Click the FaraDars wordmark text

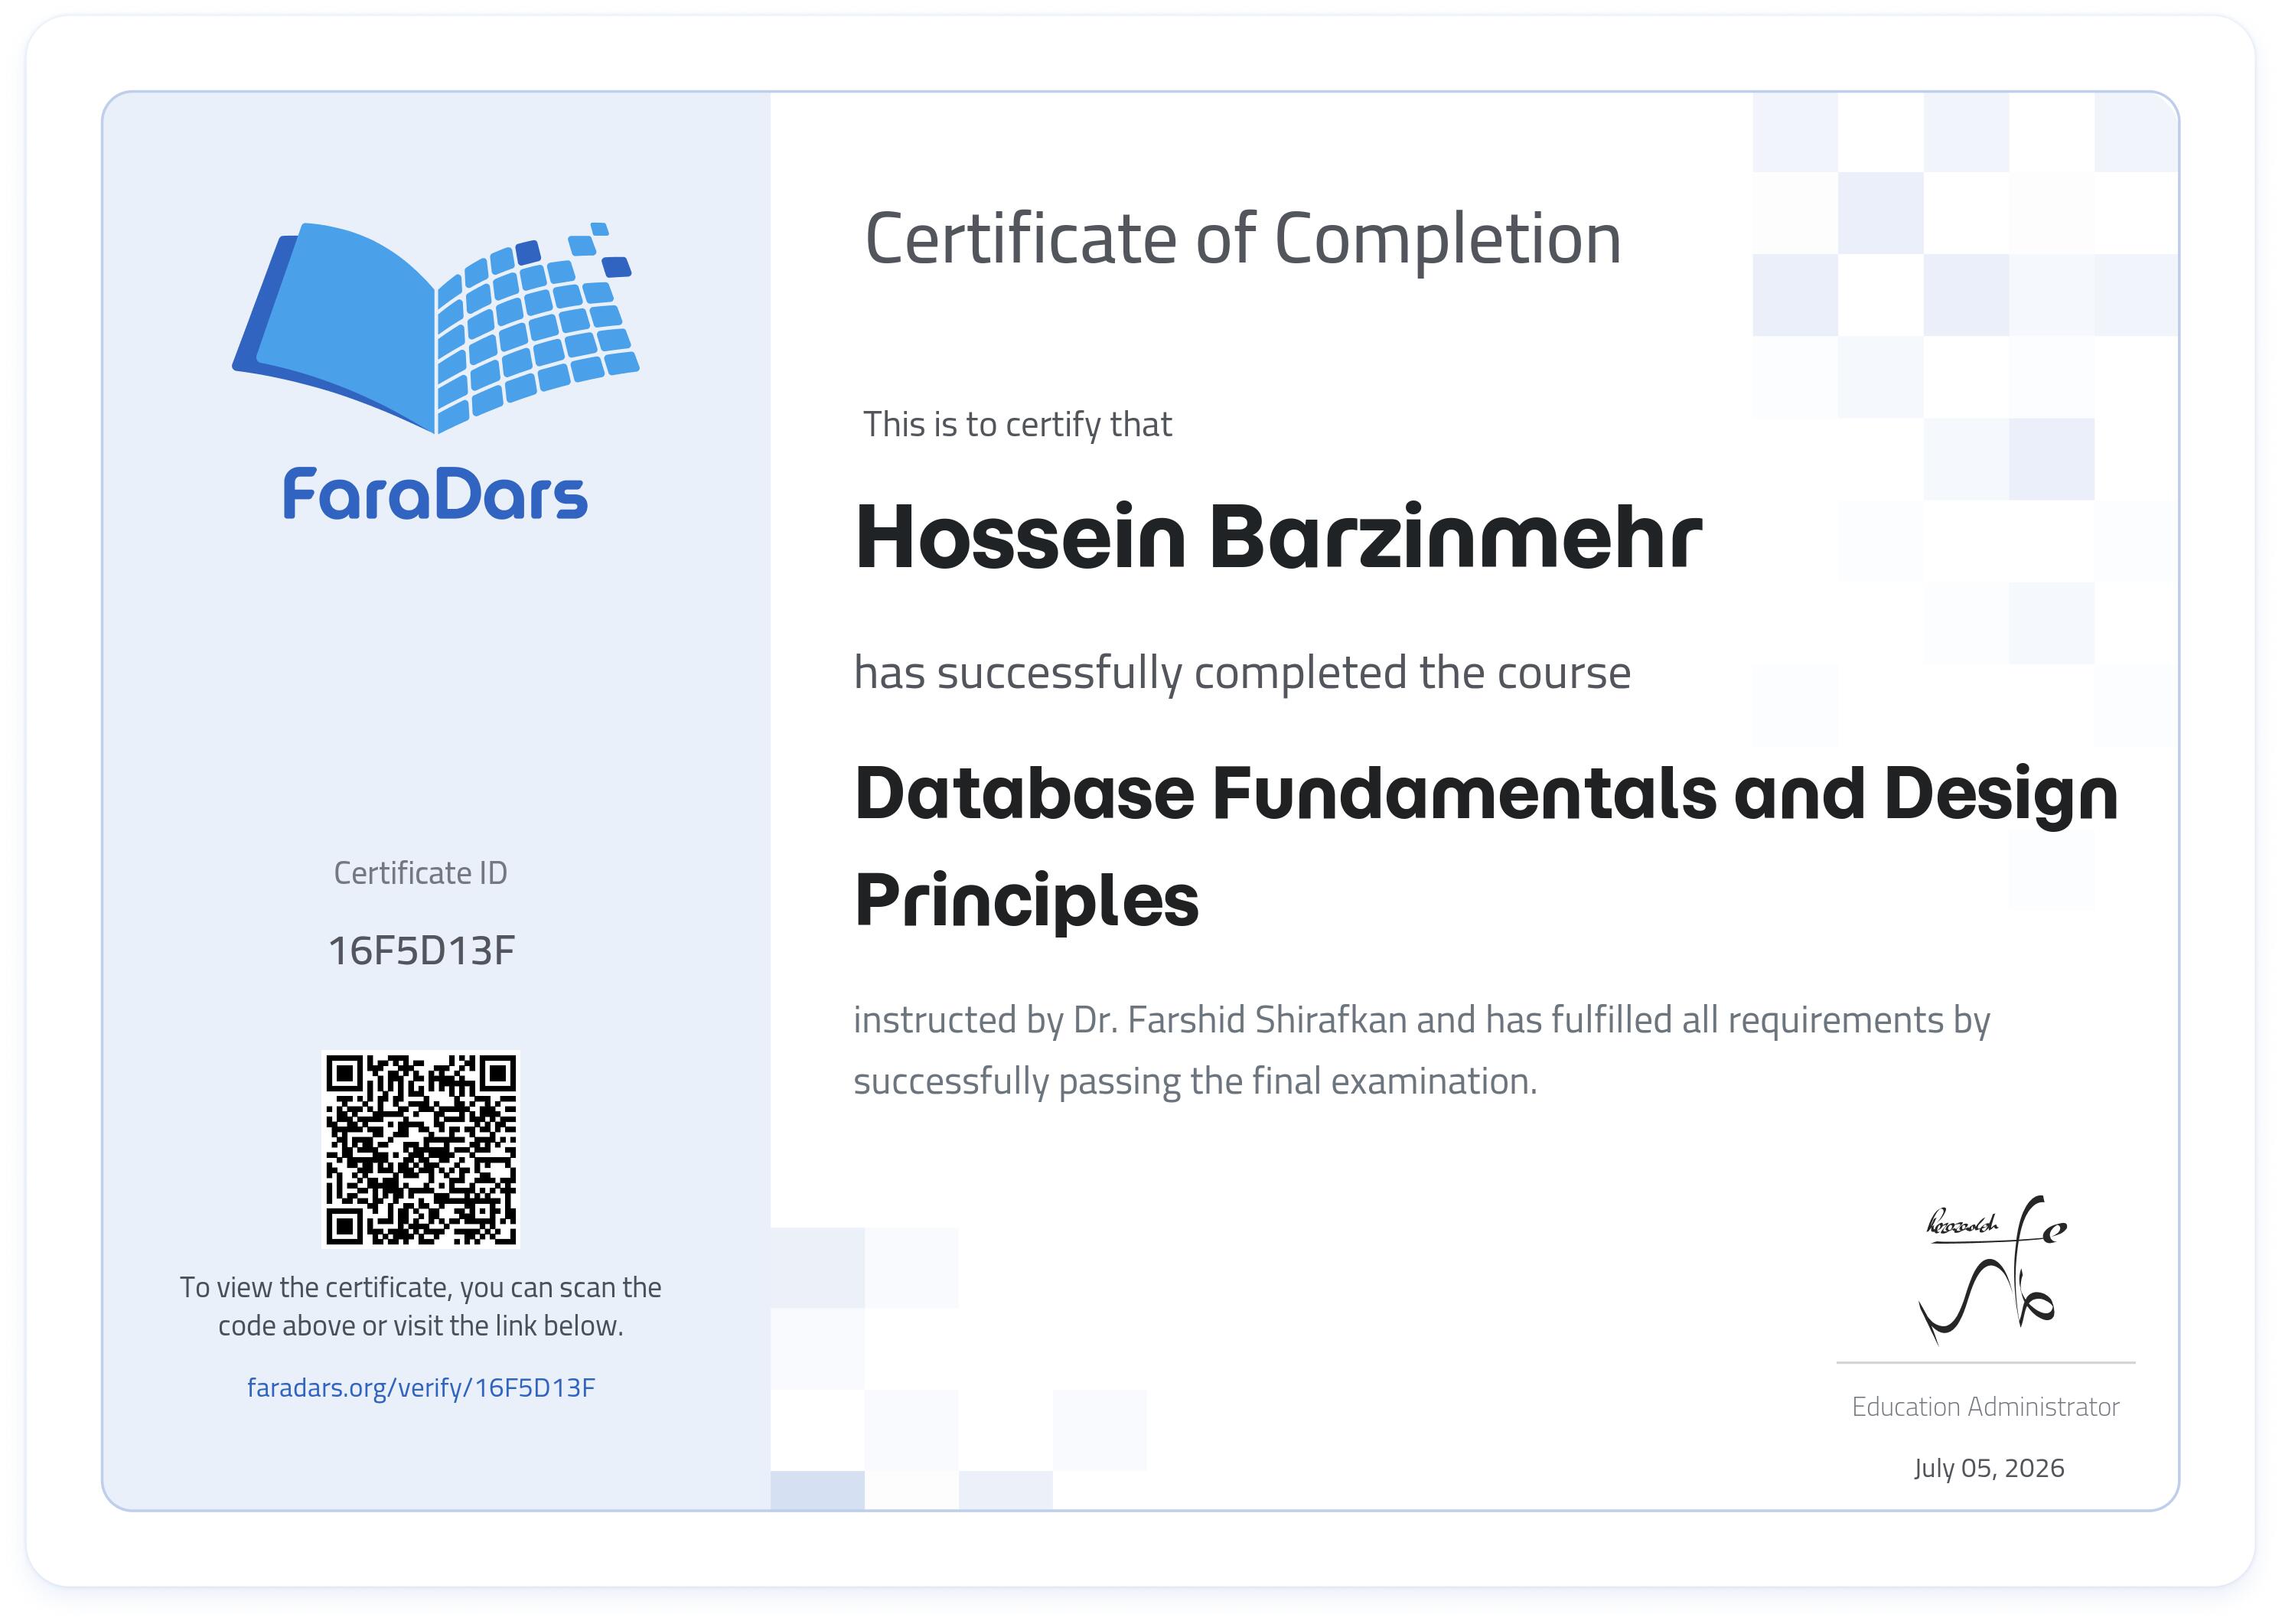[x=435, y=493]
